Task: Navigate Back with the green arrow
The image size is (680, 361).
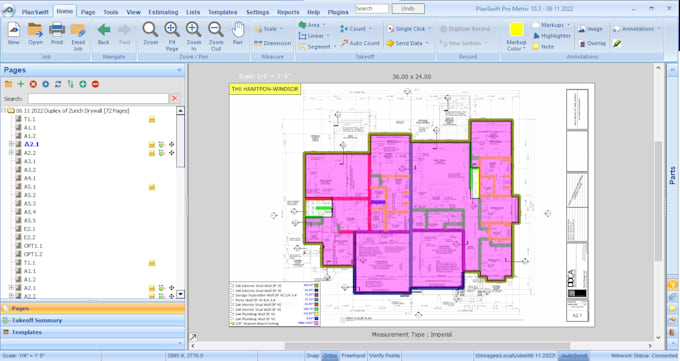Action: click(x=104, y=33)
